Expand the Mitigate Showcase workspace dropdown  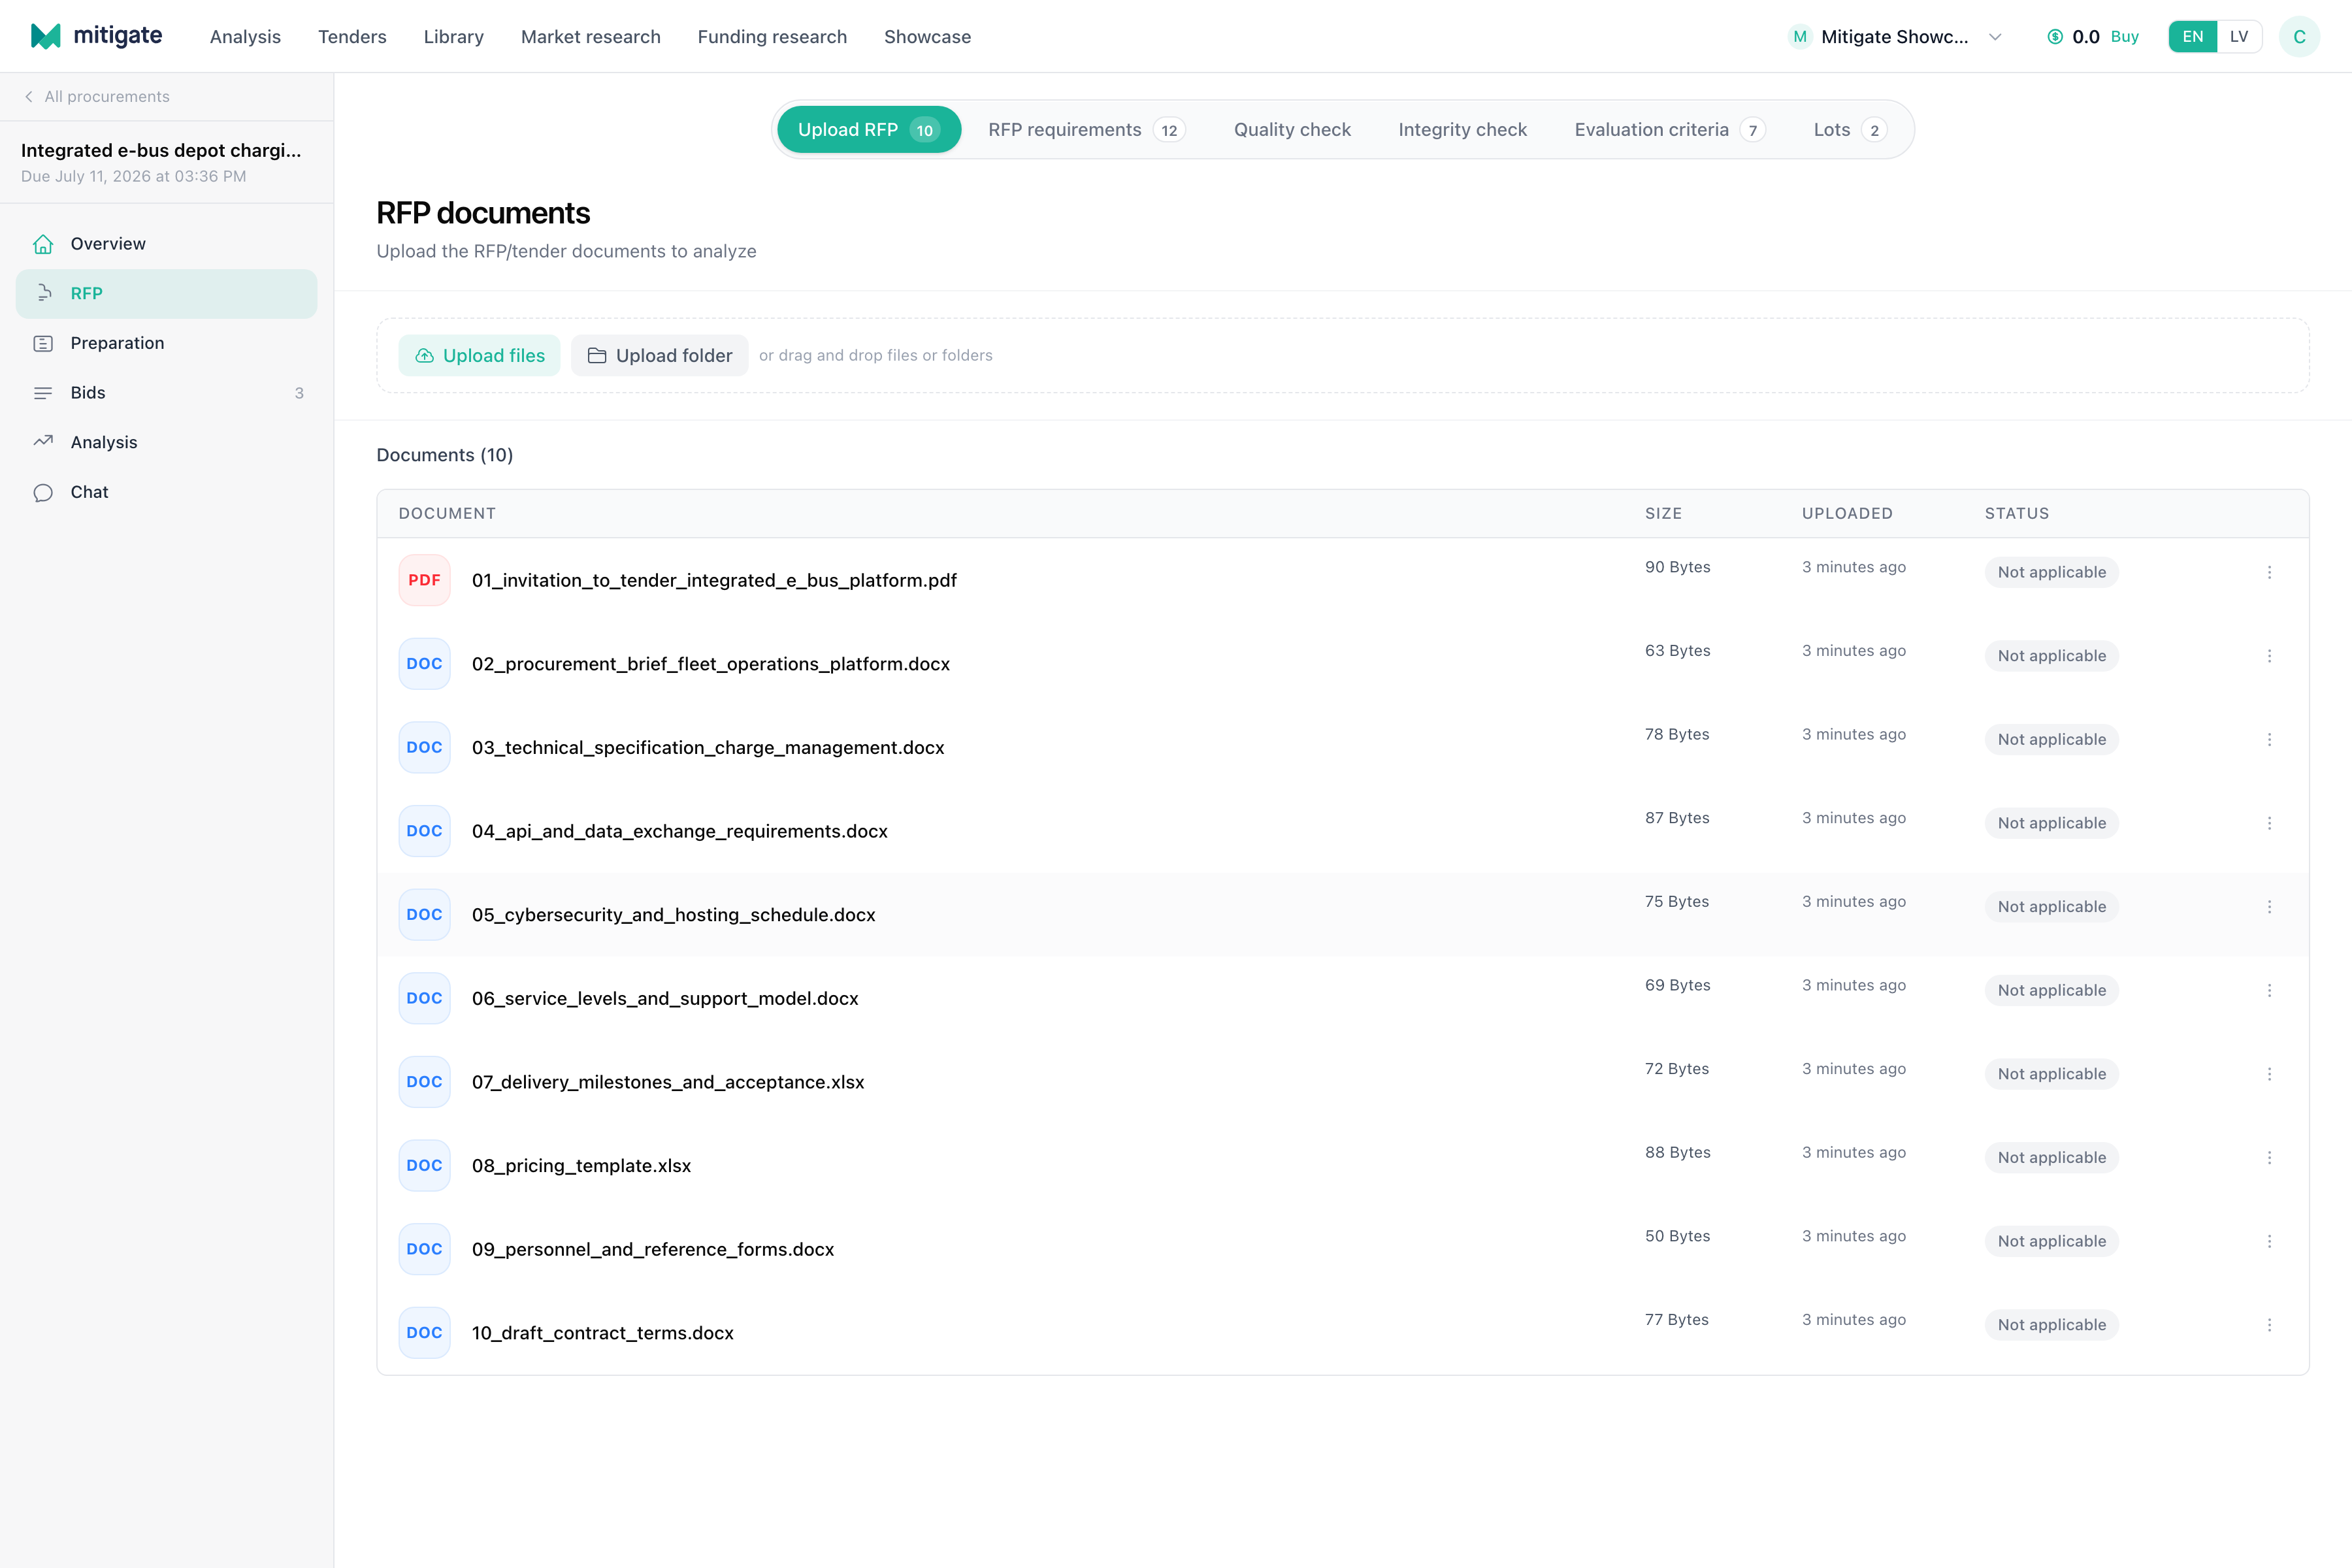tap(1995, 37)
